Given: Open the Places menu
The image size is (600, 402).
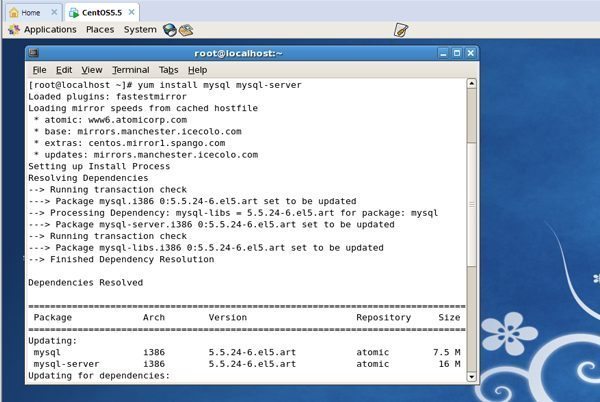Looking at the screenshot, I should pos(100,29).
